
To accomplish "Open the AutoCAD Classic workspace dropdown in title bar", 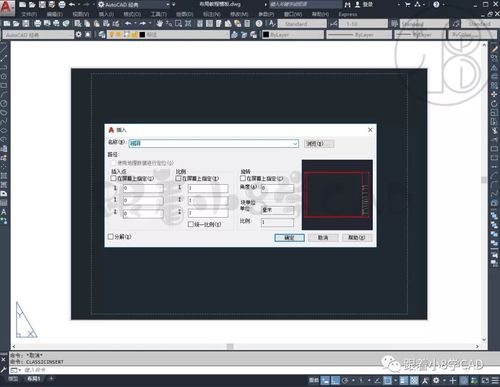I will [x=168, y=4].
